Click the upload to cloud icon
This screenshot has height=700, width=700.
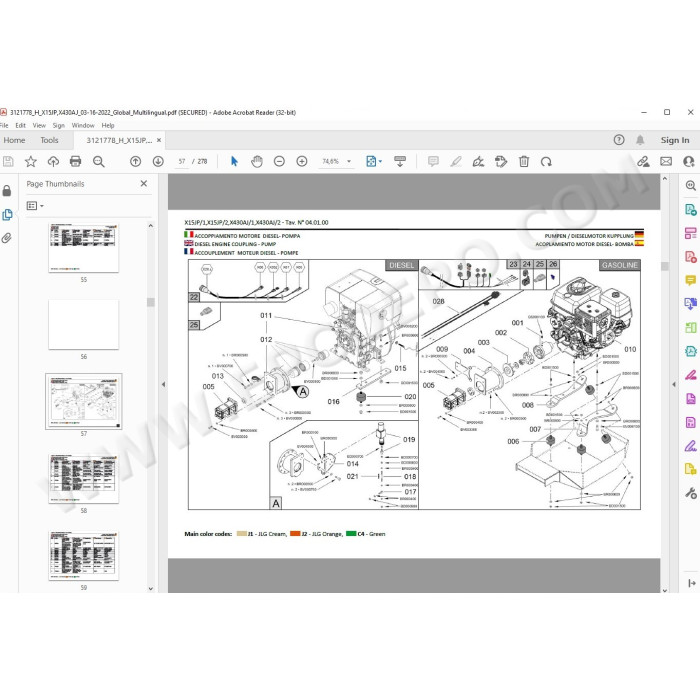[x=53, y=161]
